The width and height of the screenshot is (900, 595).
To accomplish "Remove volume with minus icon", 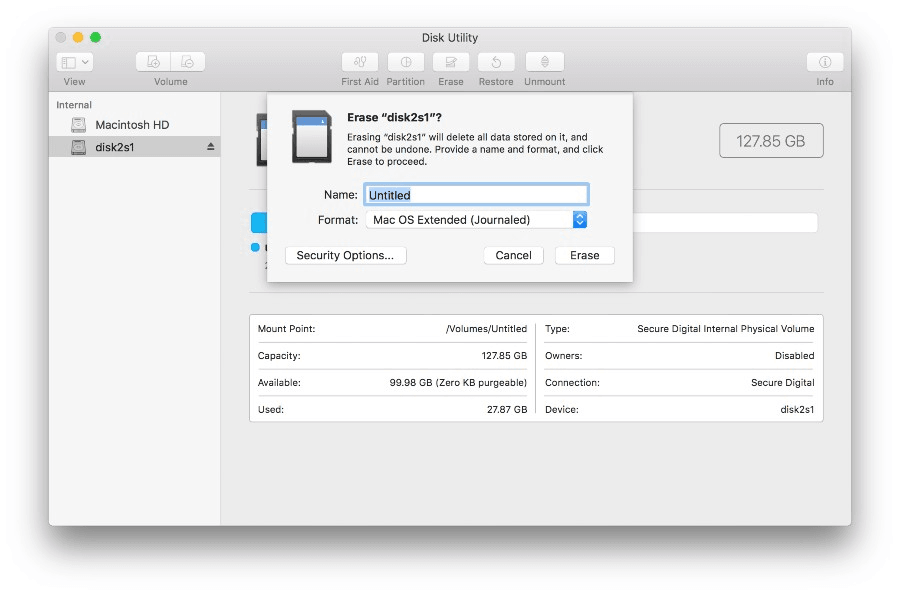I will click(188, 62).
